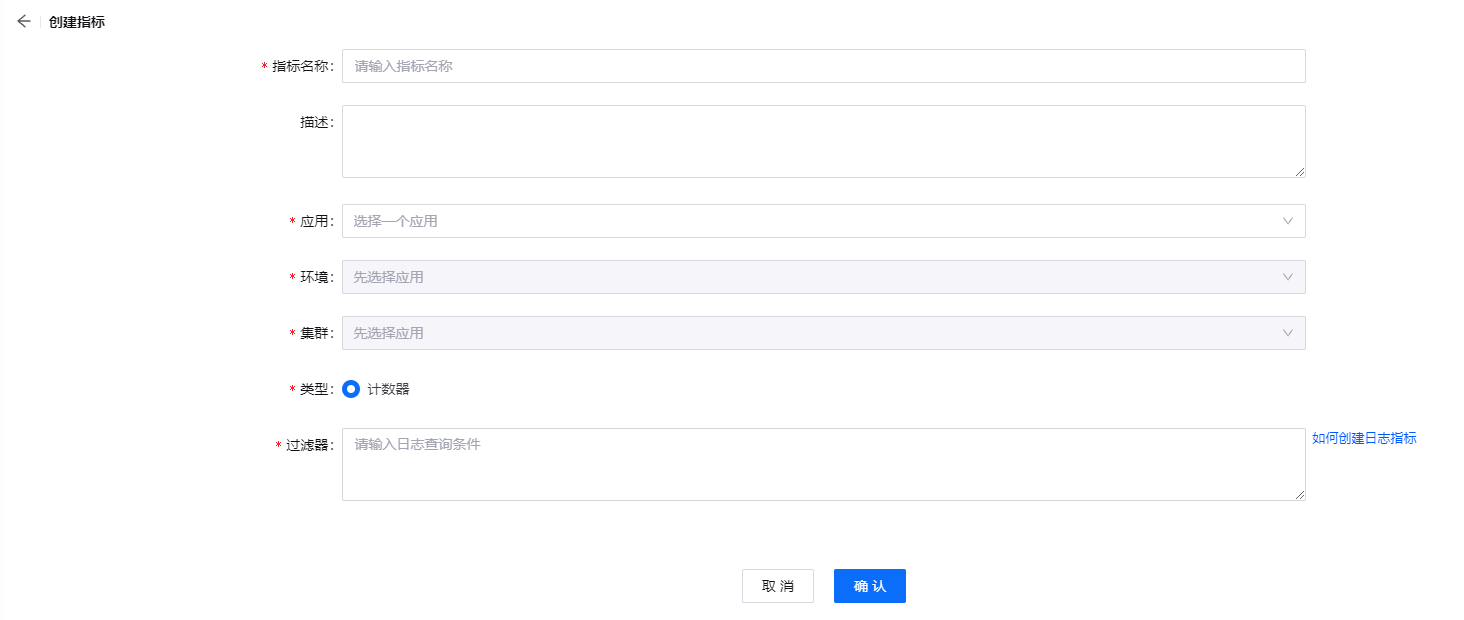Select the 计数器 radio button

[350, 389]
